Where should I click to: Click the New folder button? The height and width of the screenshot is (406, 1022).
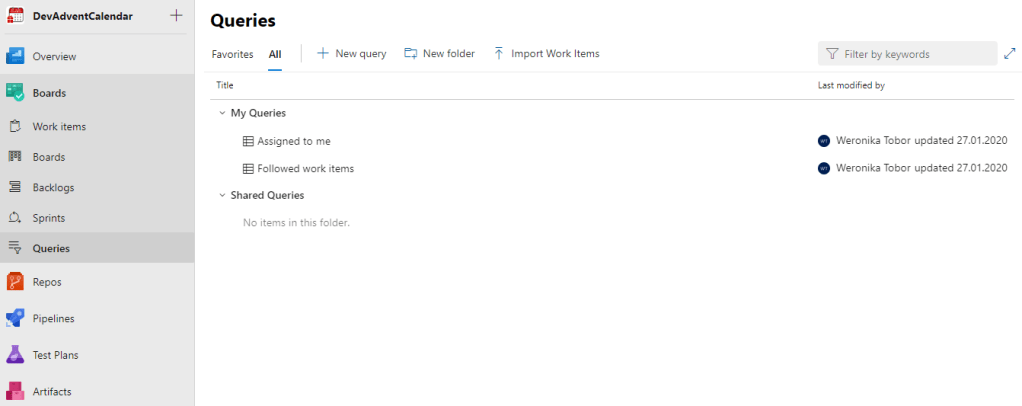tap(440, 54)
